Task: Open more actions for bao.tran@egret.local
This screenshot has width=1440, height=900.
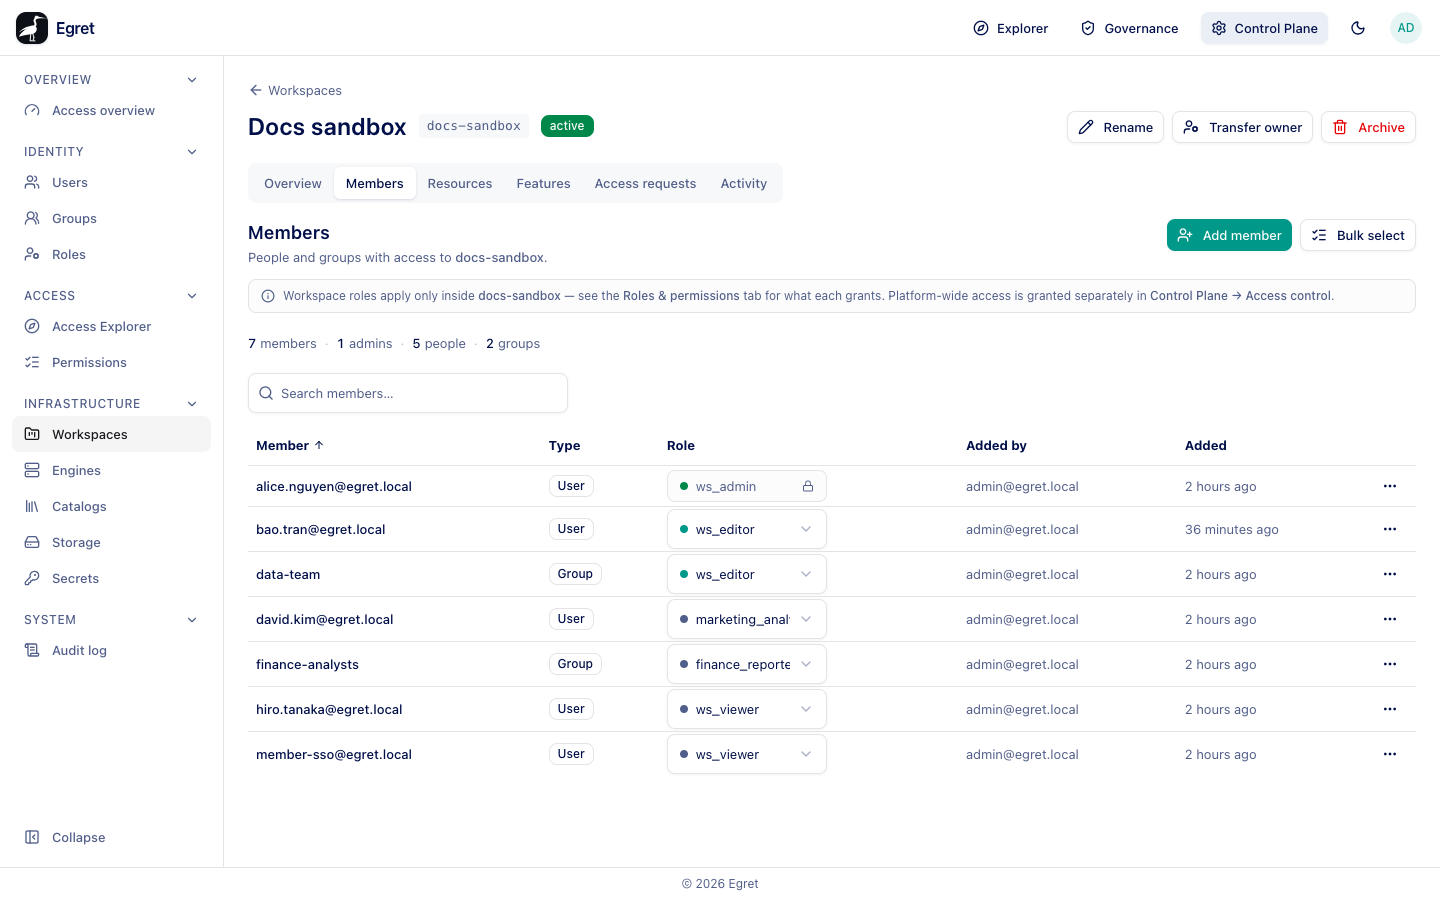Action: point(1390,529)
